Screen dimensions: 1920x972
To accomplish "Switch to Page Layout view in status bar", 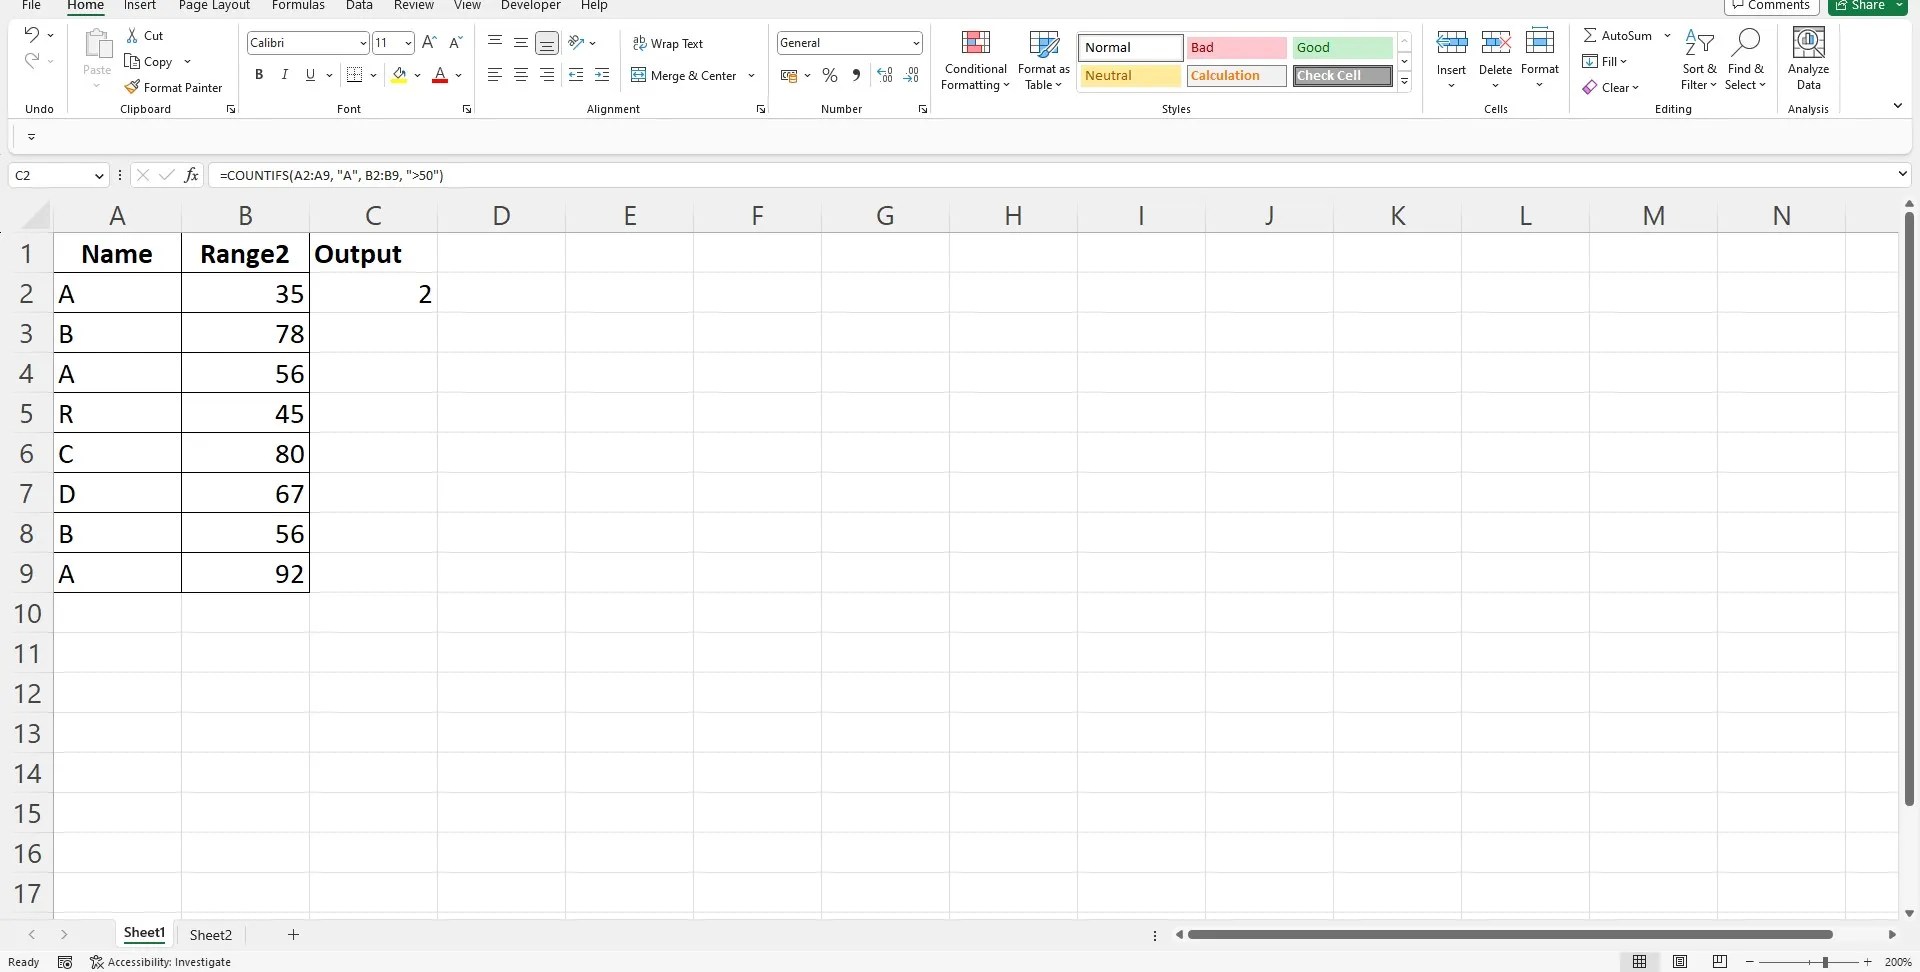I will (1680, 962).
